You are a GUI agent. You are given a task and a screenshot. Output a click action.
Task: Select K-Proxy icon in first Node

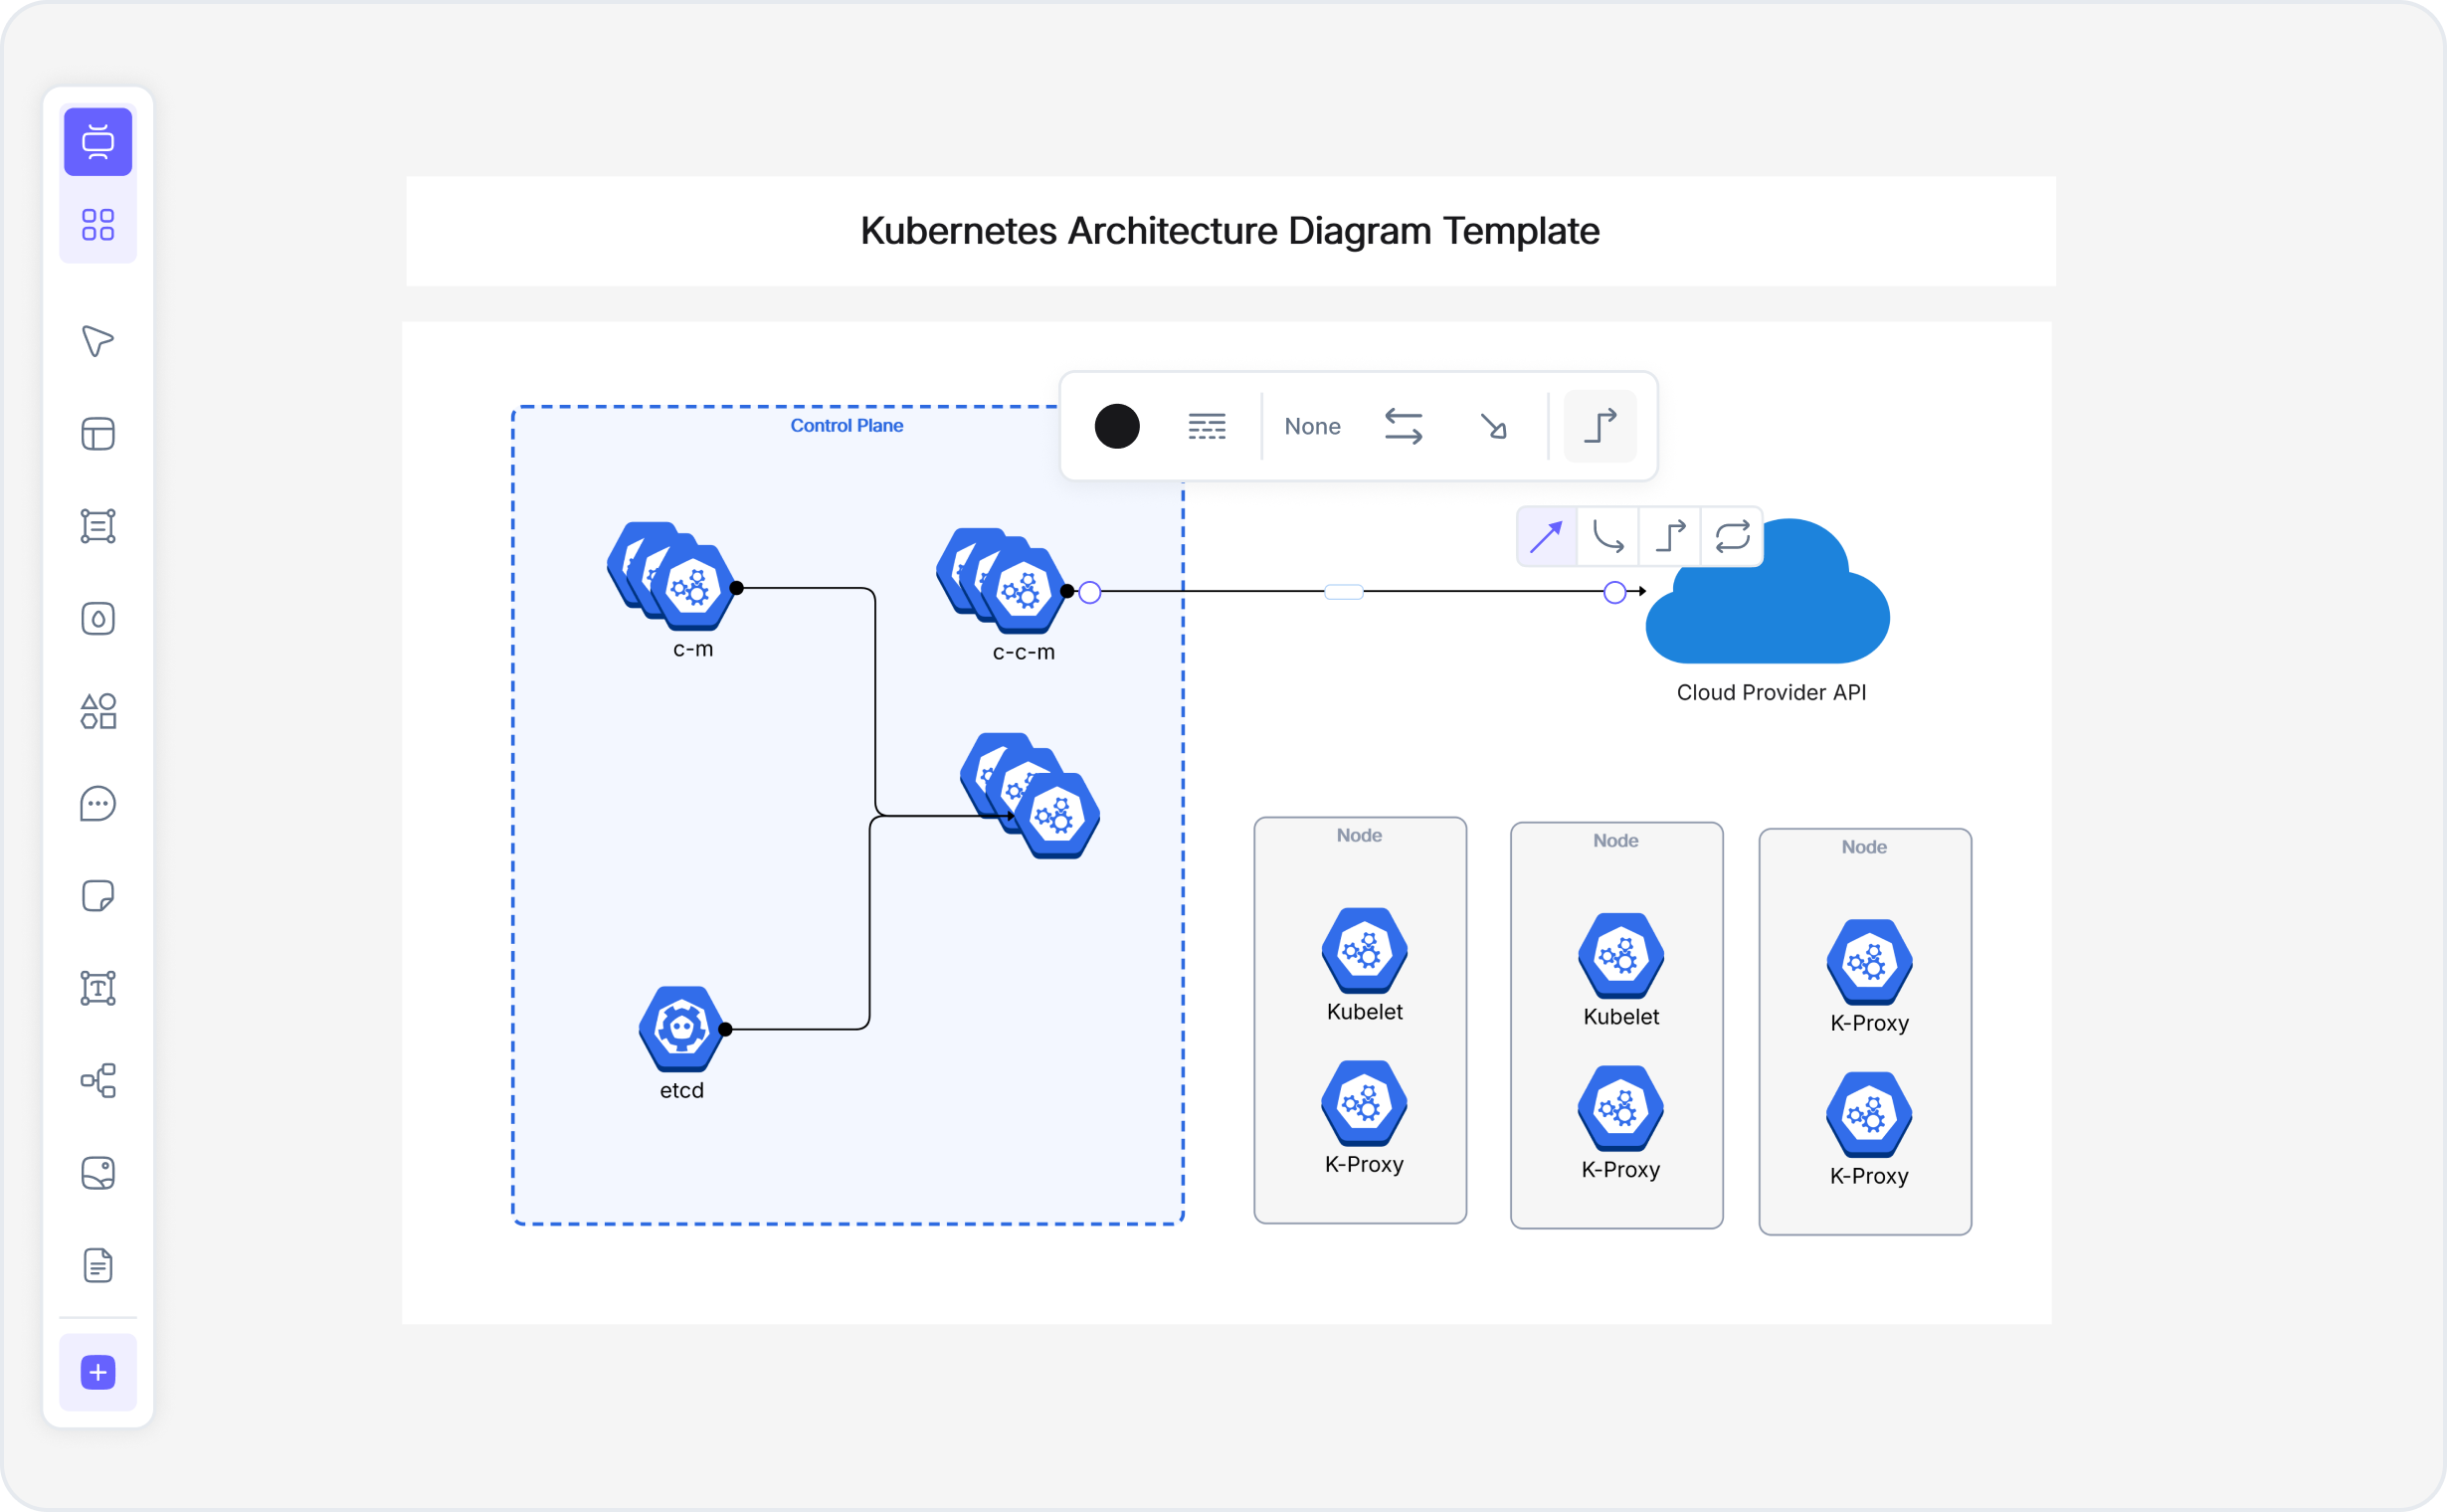click(1364, 1104)
